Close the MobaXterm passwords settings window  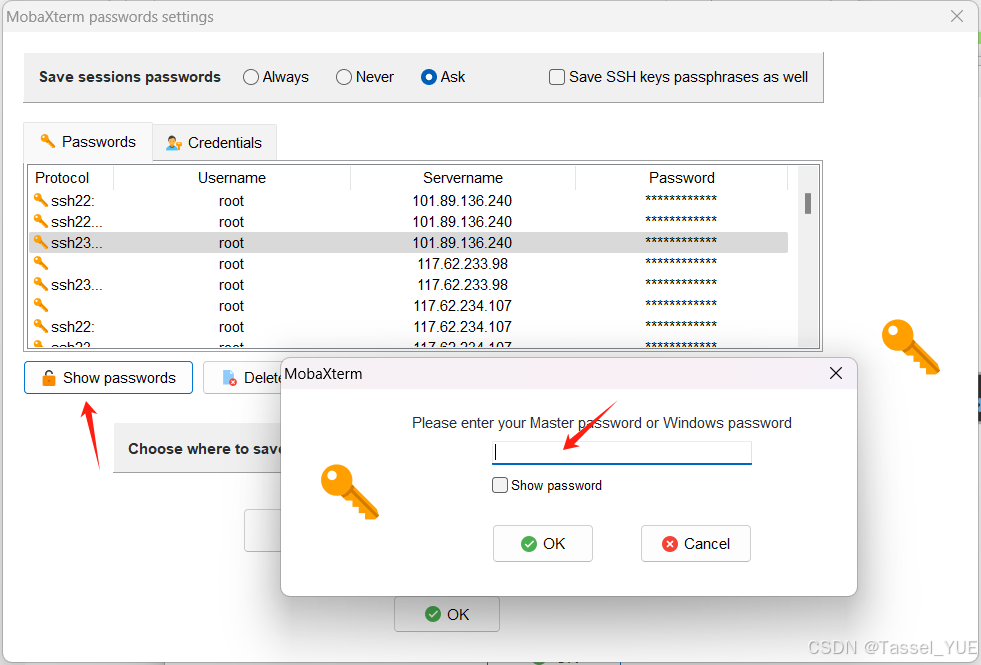pyautogui.click(x=957, y=16)
